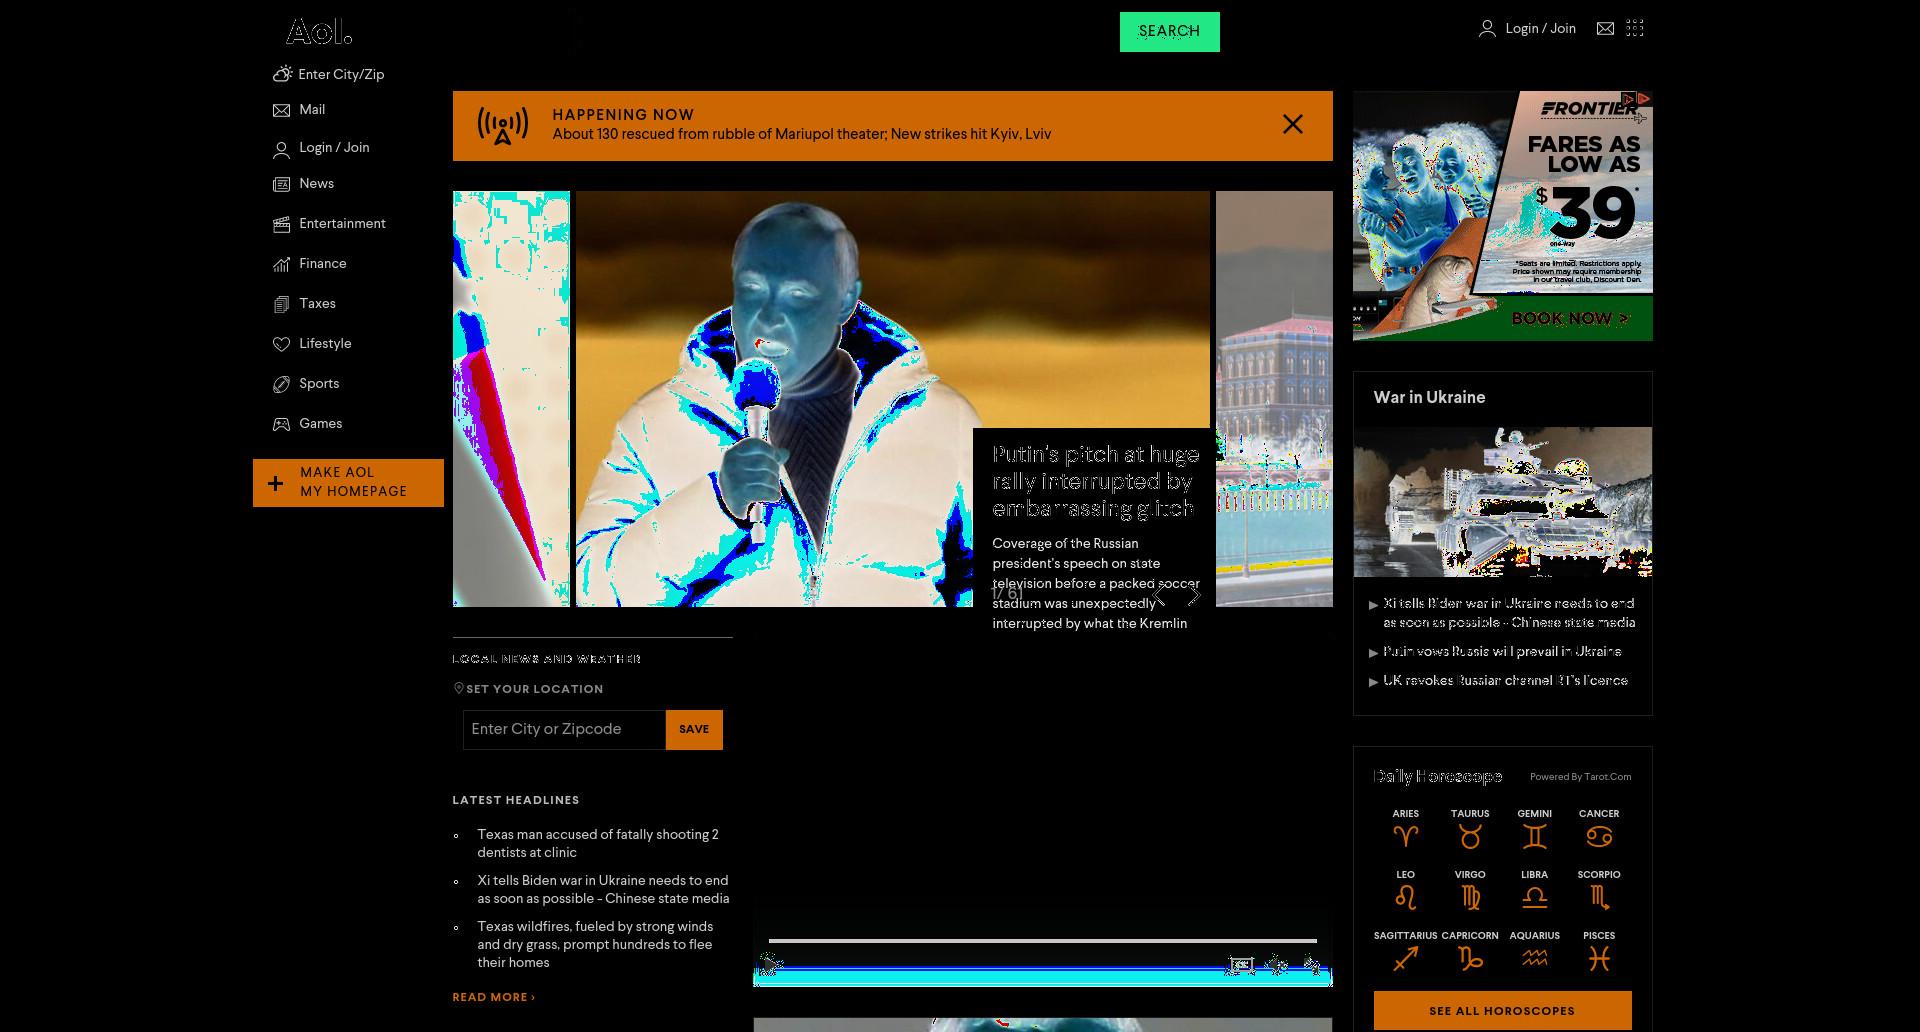Select the Sagittarius horoscope sign
This screenshot has width=1920, height=1032.
[1405, 951]
